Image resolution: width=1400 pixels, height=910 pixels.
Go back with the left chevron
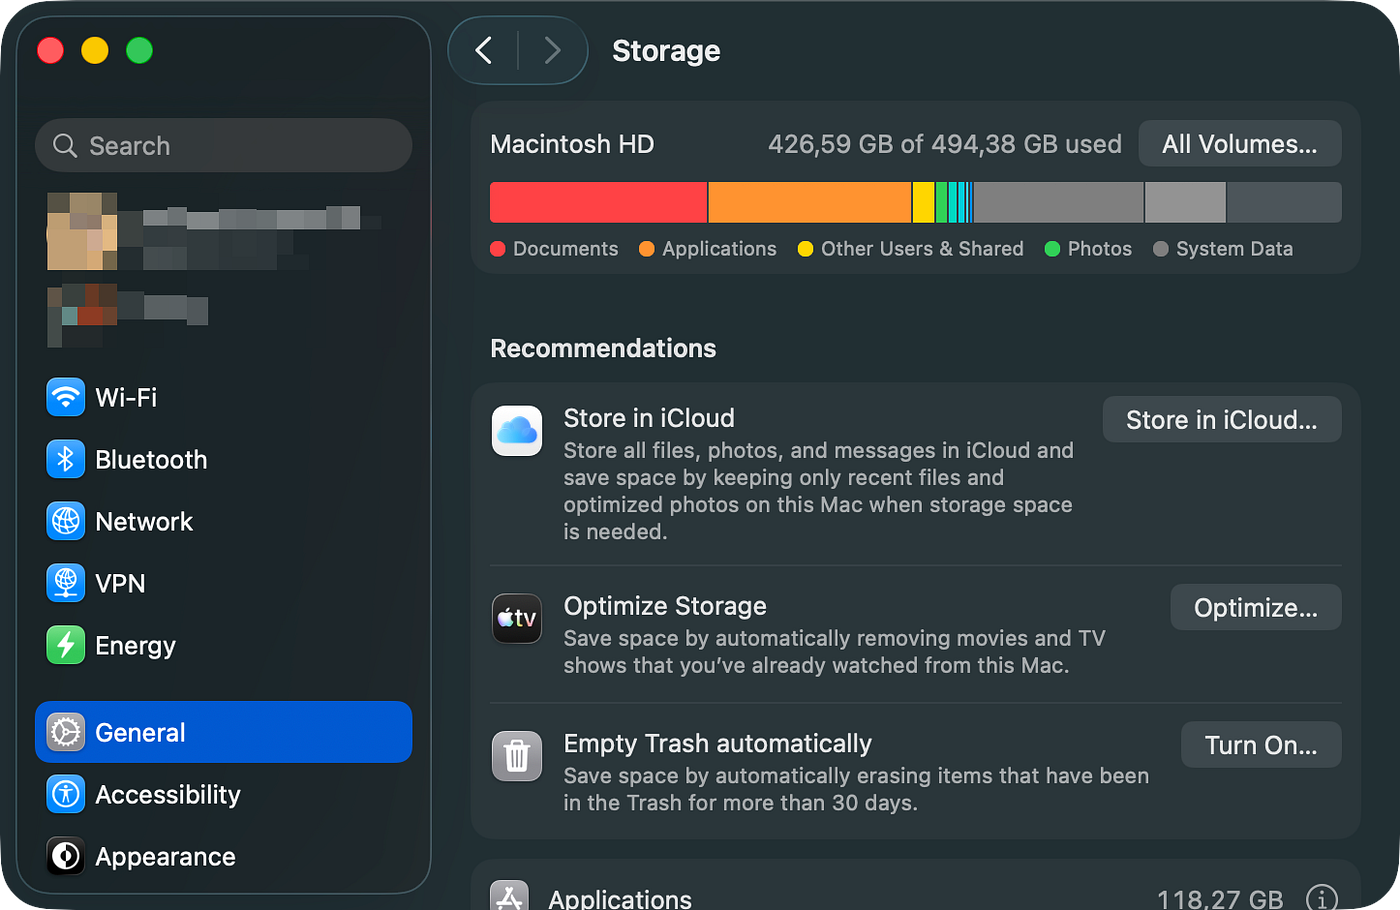click(x=484, y=50)
